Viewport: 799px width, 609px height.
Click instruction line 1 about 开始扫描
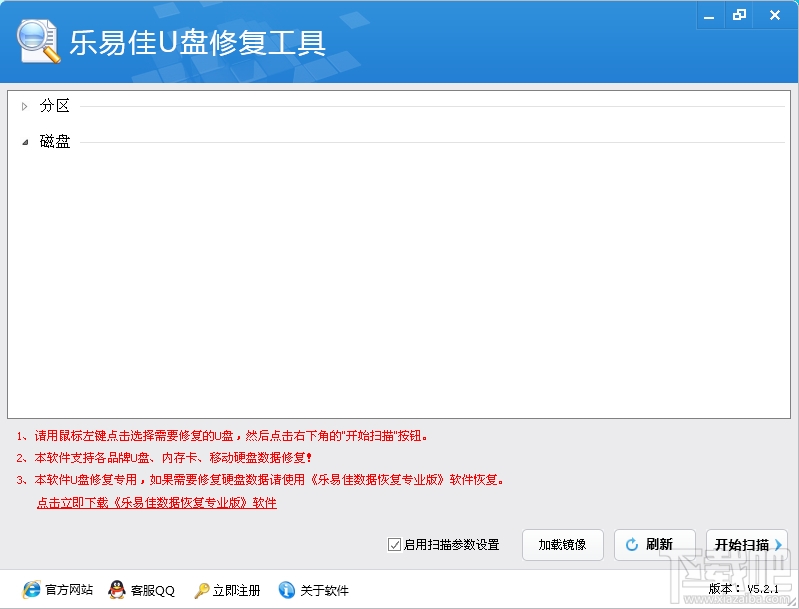coord(222,436)
